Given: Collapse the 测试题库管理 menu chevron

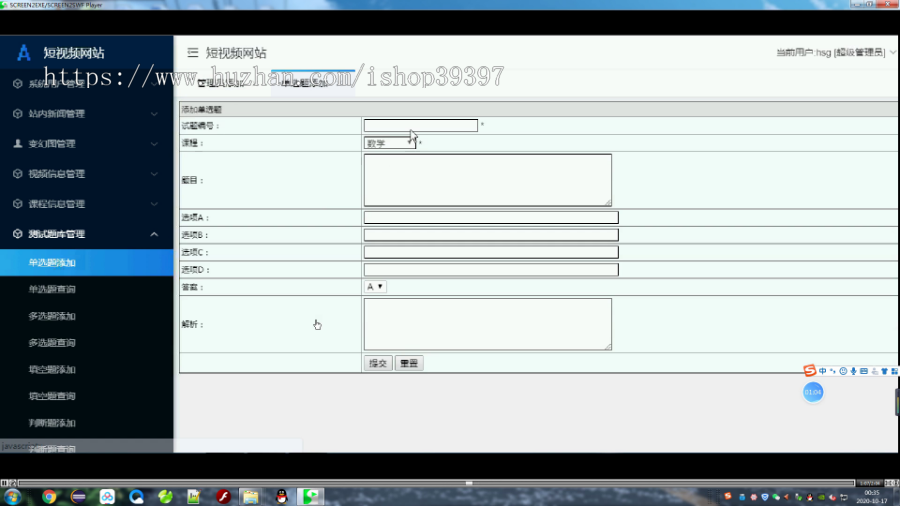Looking at the screenshot, I should (154, 234).
